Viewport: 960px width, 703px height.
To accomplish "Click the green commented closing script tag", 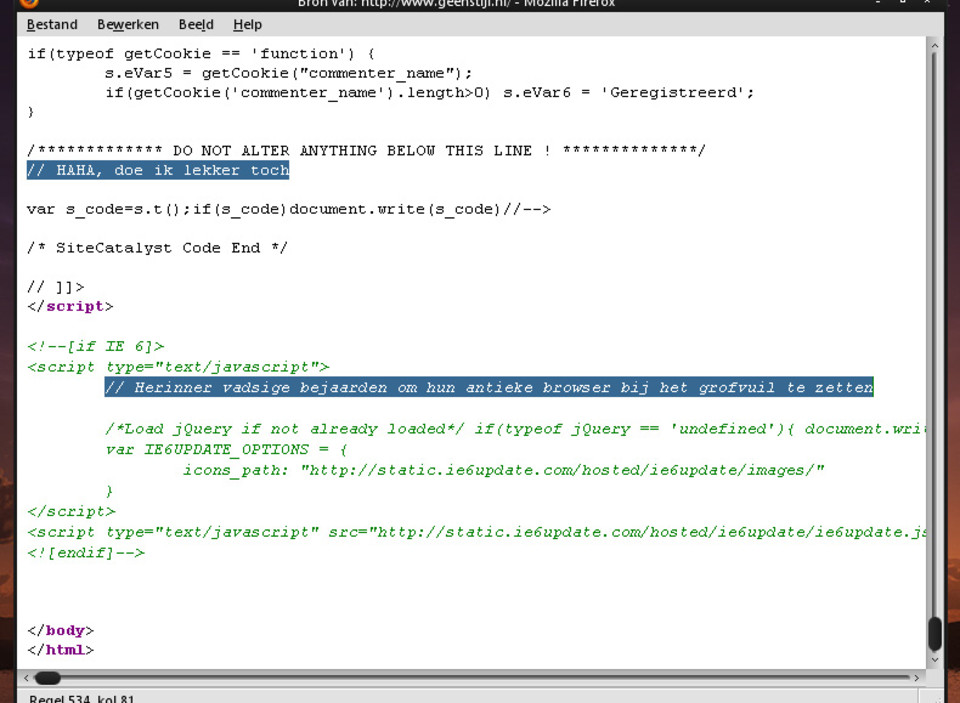I will click(x=72, y=511).
